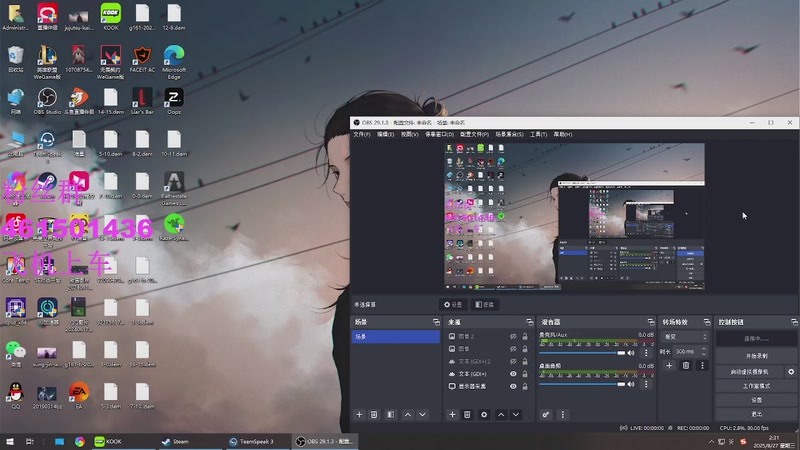This screenshot has width=800, height=450.
Task: Switch to TeamSpeak 3 in taskbar
Action: pyautogui.click(x=258, y=441)
